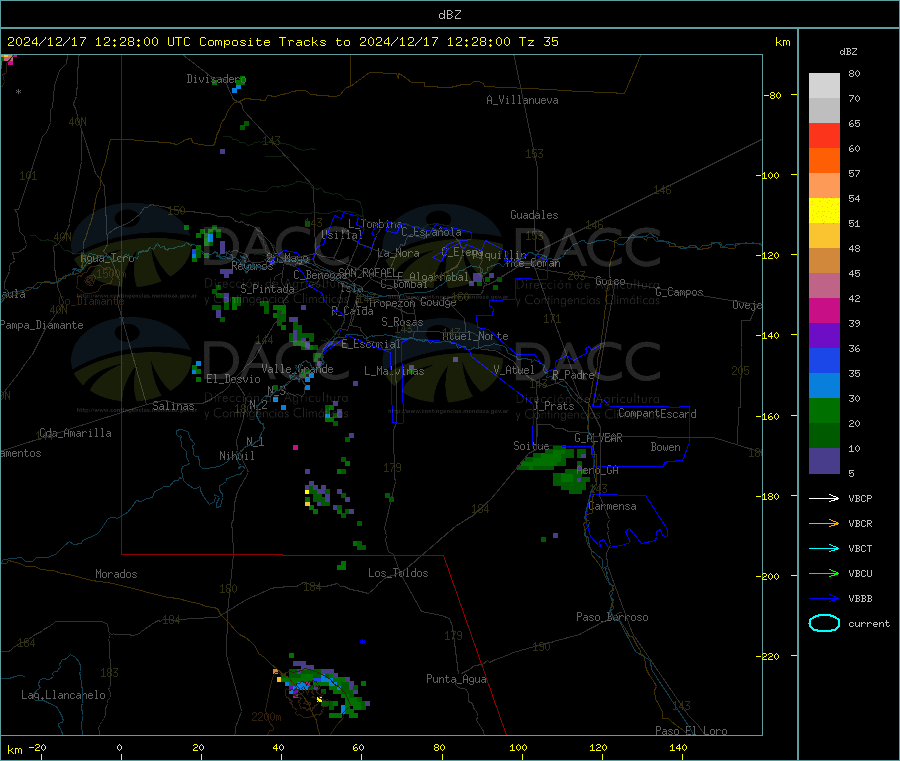The image size is (900, 761).
Task: Select the slate purple bottom dBZ band
Action: (x=824, y=461)
